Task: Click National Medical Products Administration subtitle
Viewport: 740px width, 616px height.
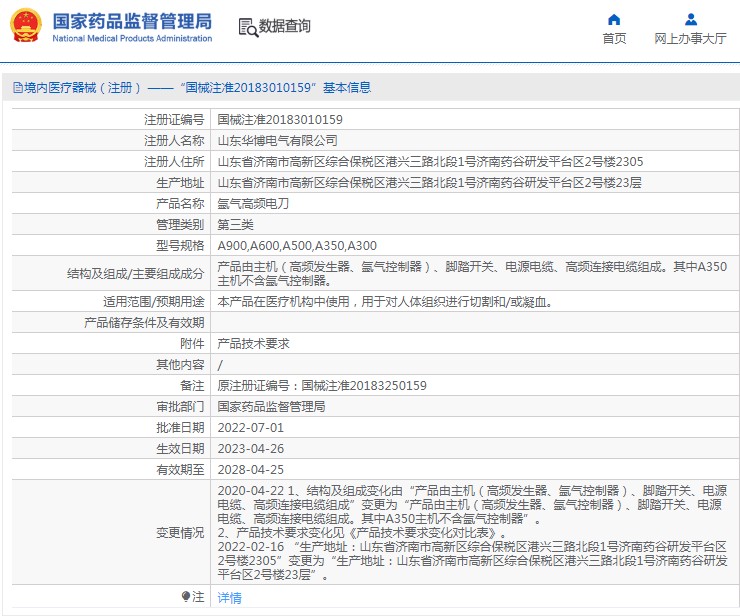Action: (132, 38)
